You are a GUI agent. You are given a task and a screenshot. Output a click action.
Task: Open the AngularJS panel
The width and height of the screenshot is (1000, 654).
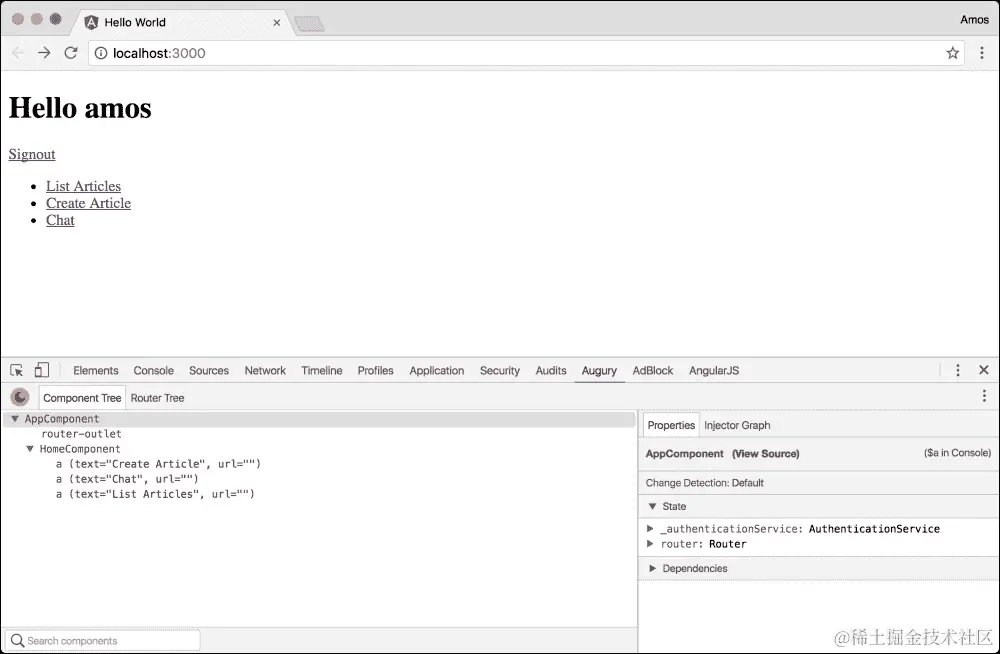714,371
